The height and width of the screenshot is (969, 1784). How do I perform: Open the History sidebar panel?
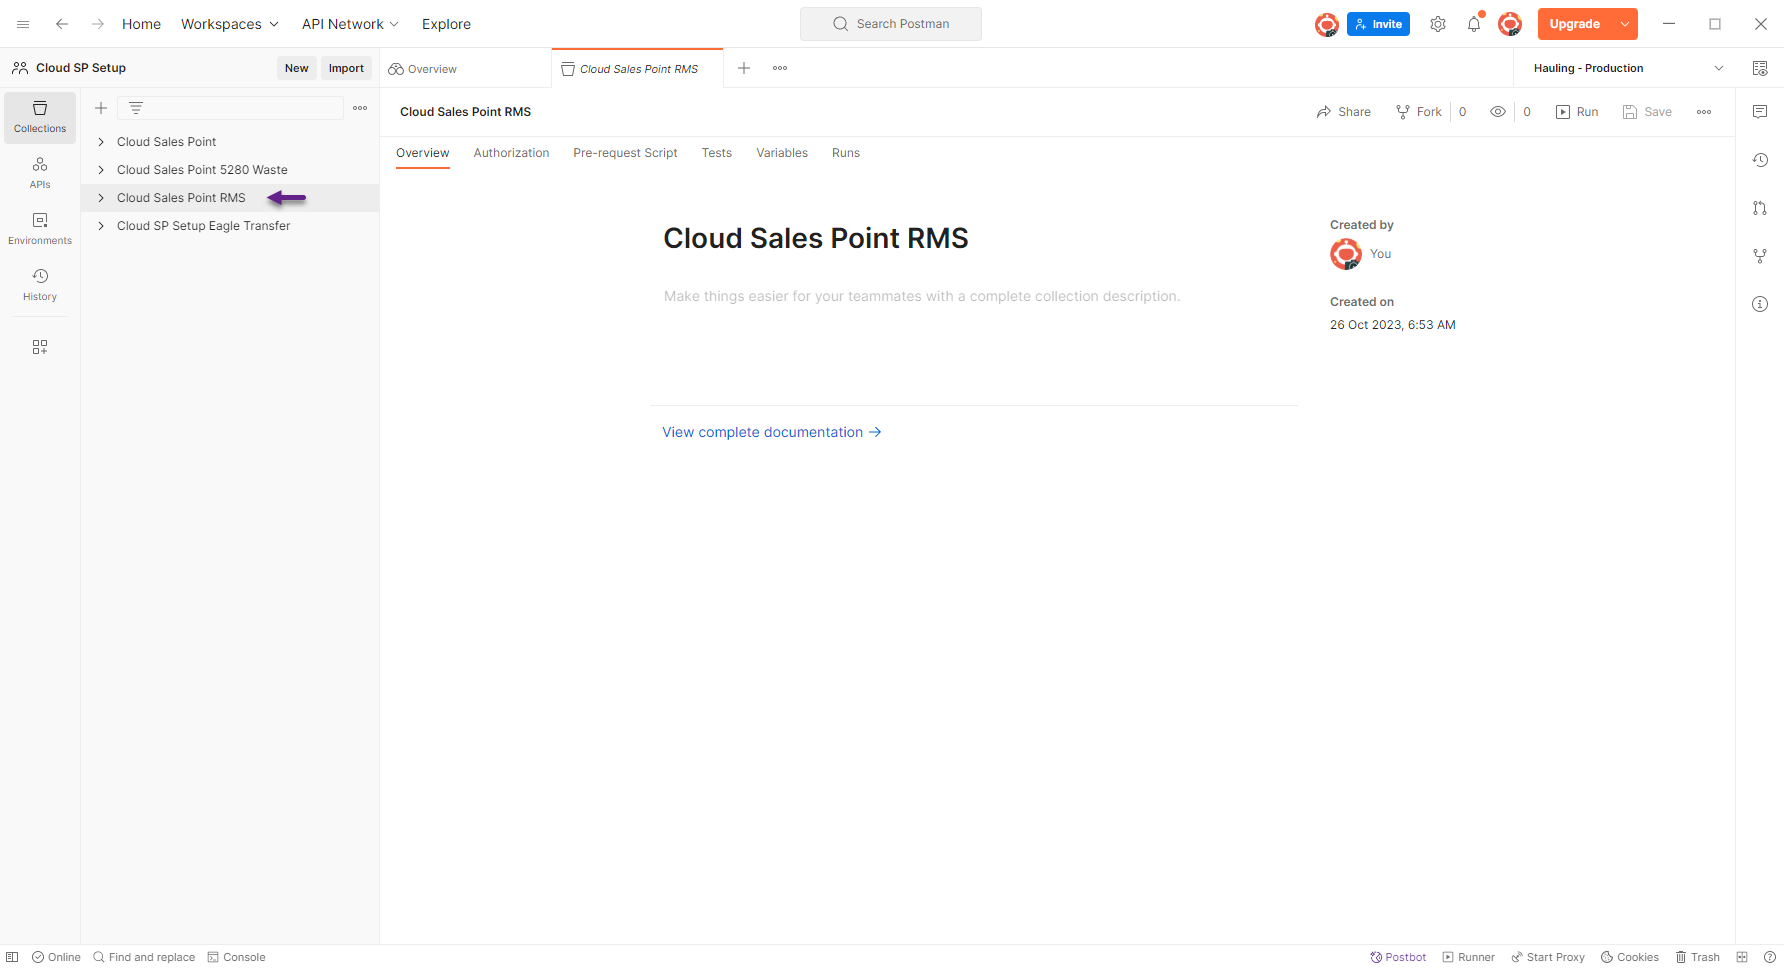coord(40,285)
